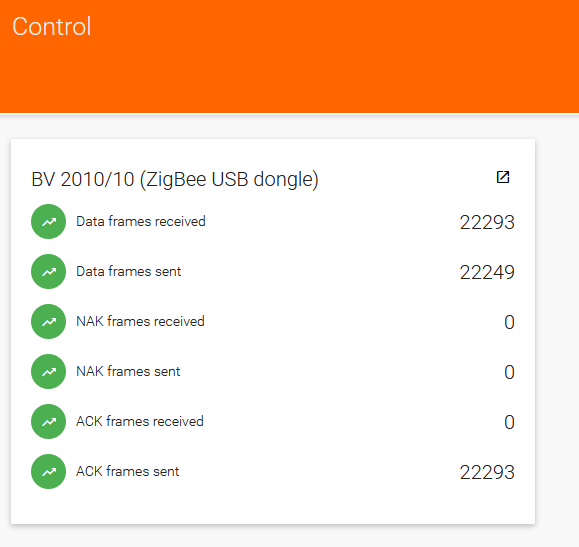Open the BV 2010/10 (ZigBee USB dongle) title

[x=175, y=180]
